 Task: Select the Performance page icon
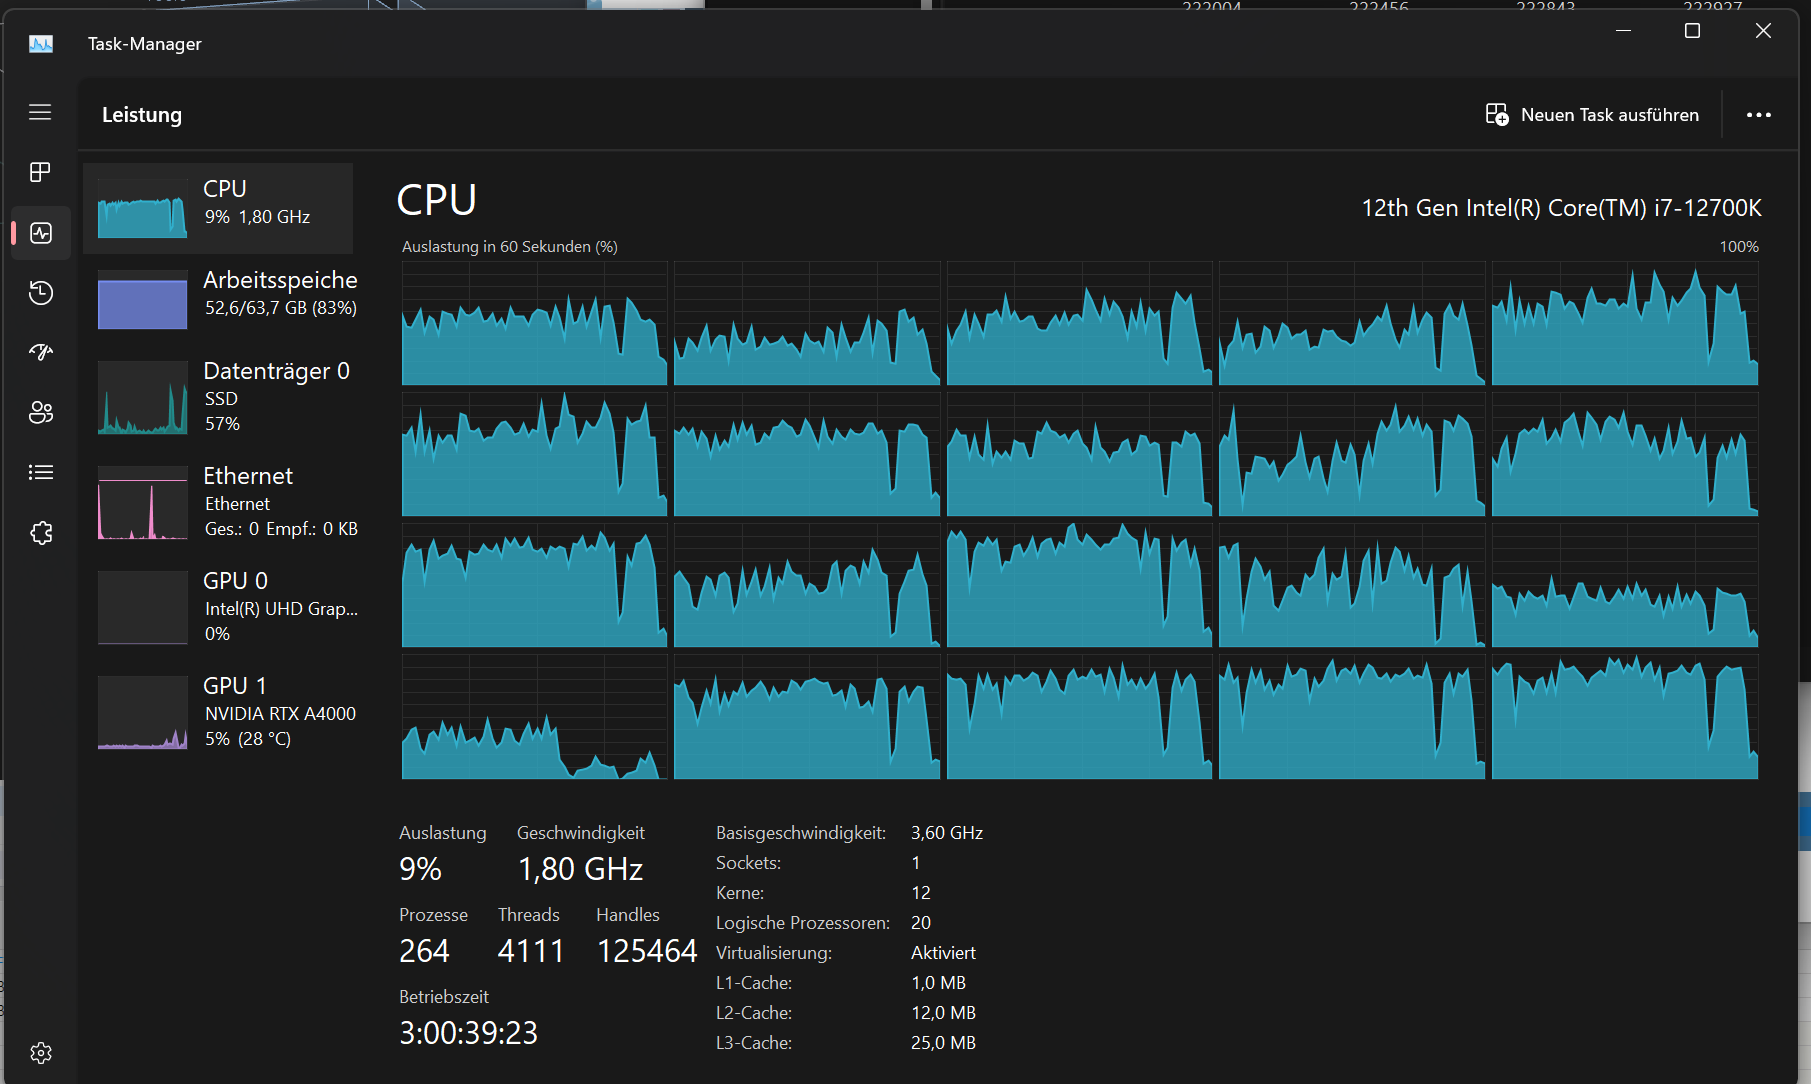pos(41,233)
